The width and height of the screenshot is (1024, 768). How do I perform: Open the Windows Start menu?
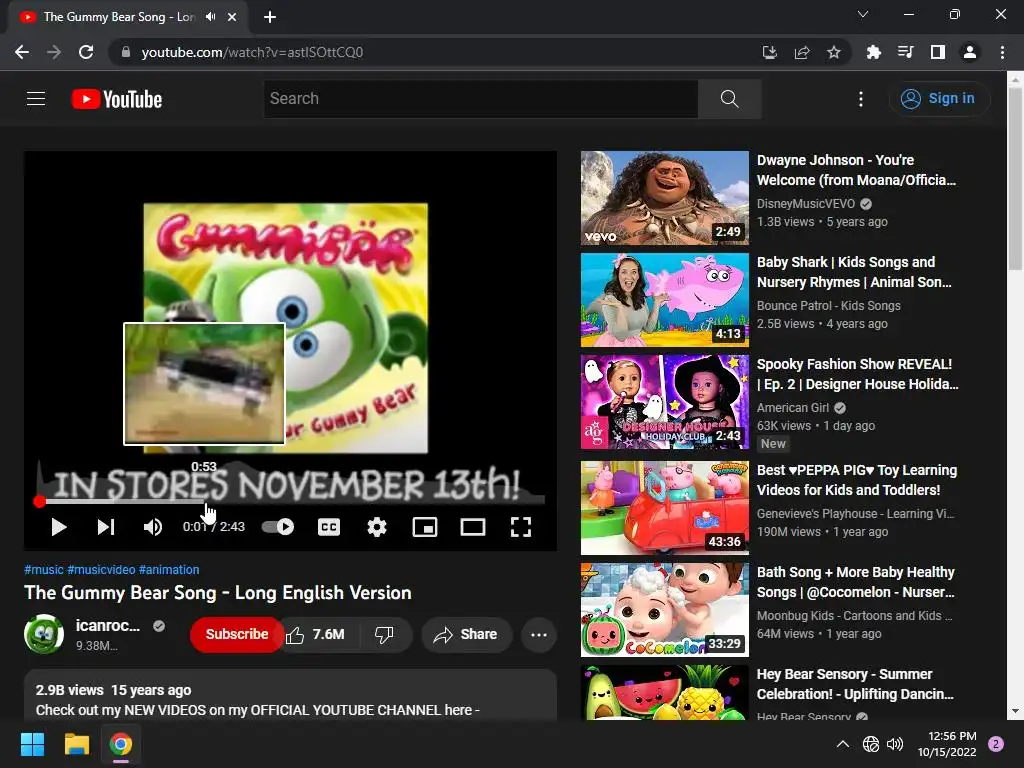point(32,744)
